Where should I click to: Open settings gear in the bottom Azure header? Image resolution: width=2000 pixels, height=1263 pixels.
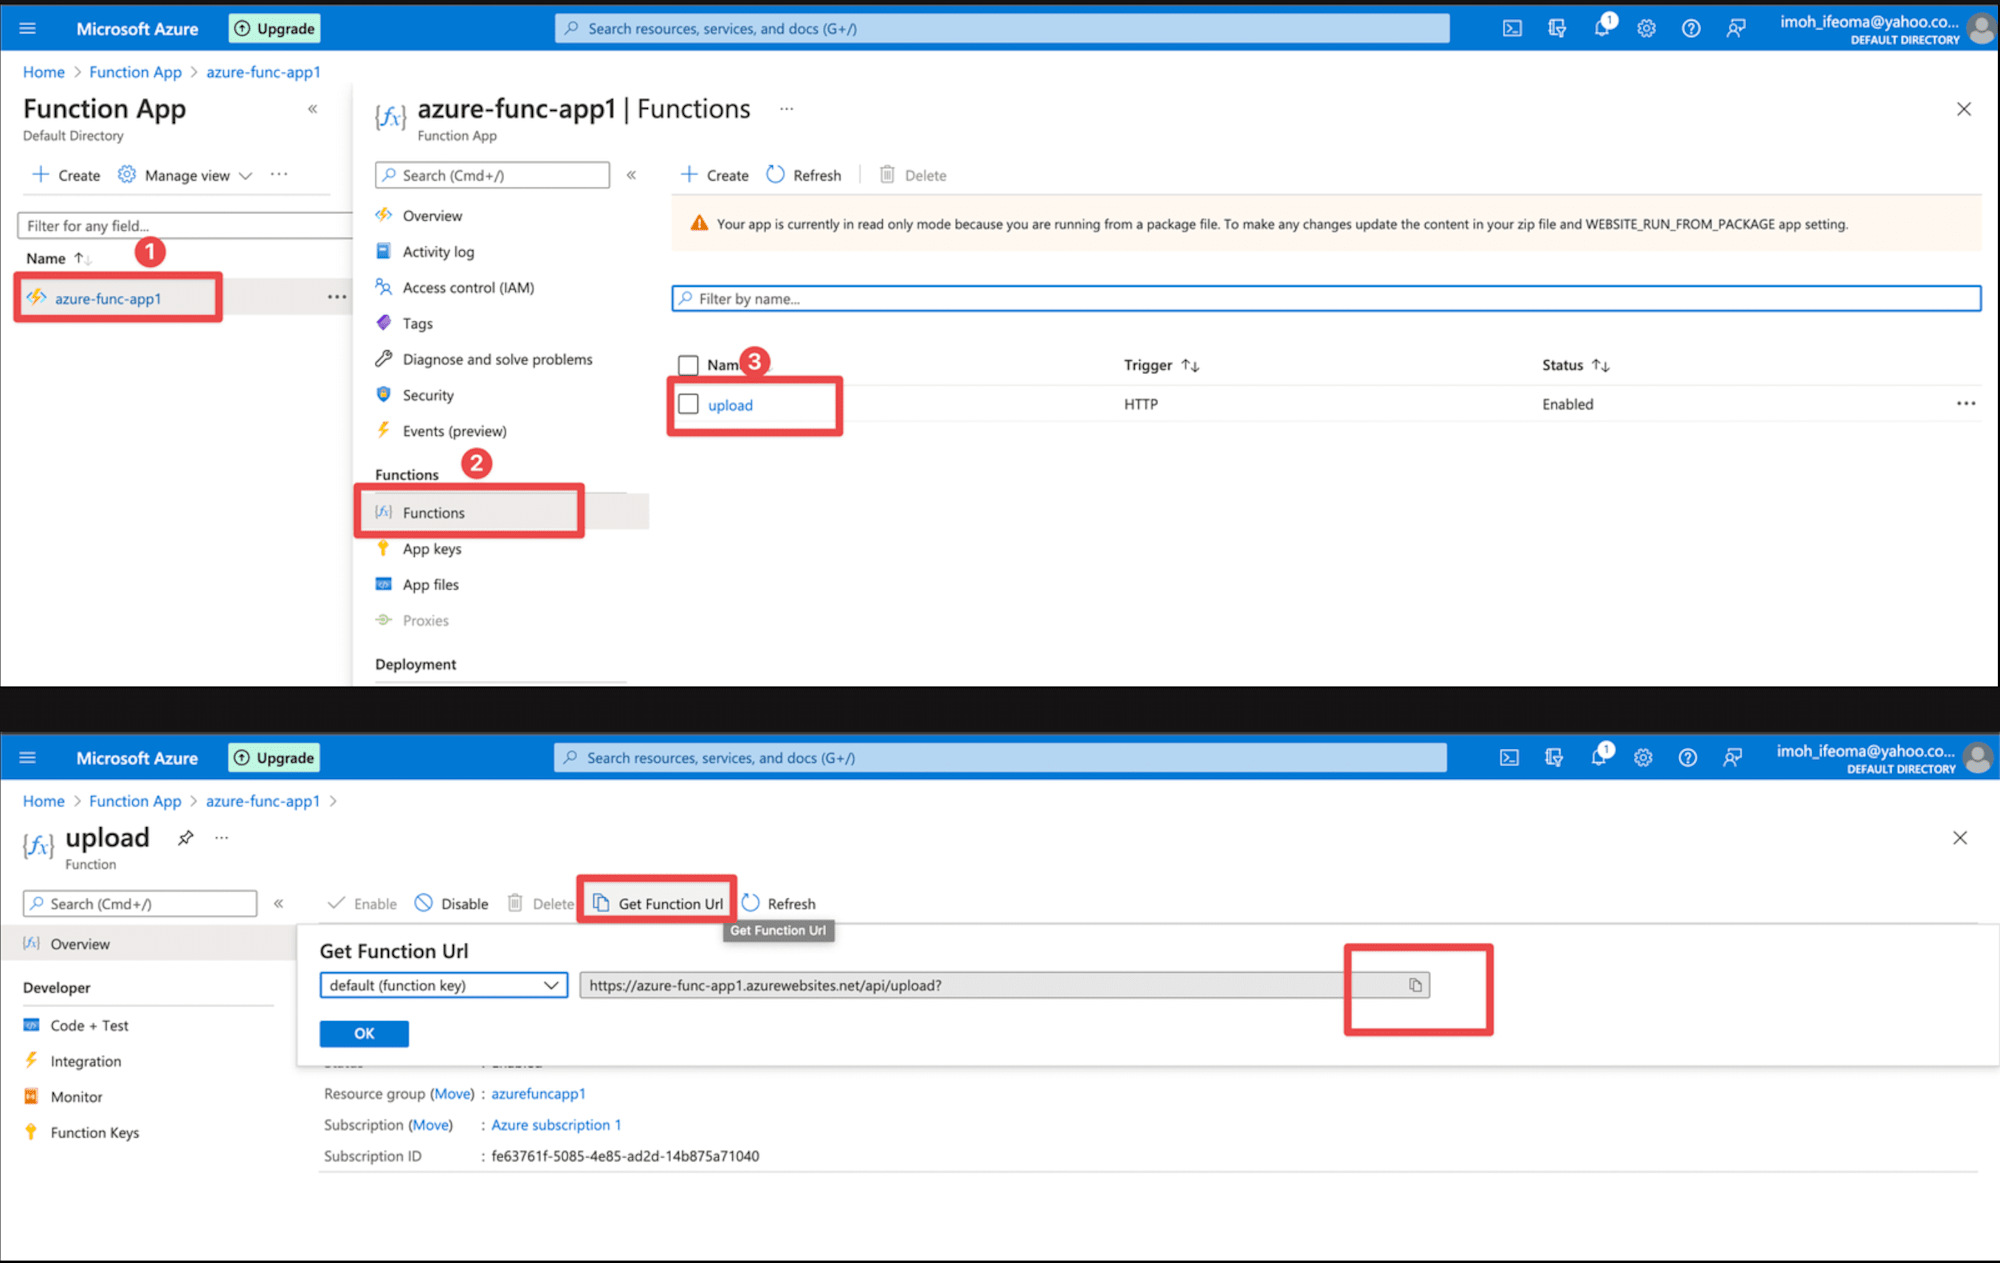pos(1643,757)
